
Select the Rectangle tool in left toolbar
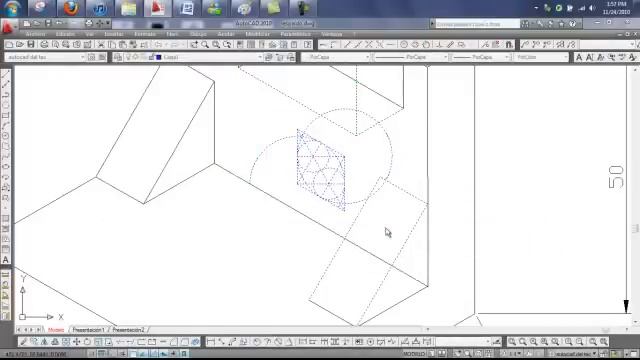pyautogui.click(x=6, y=116)
